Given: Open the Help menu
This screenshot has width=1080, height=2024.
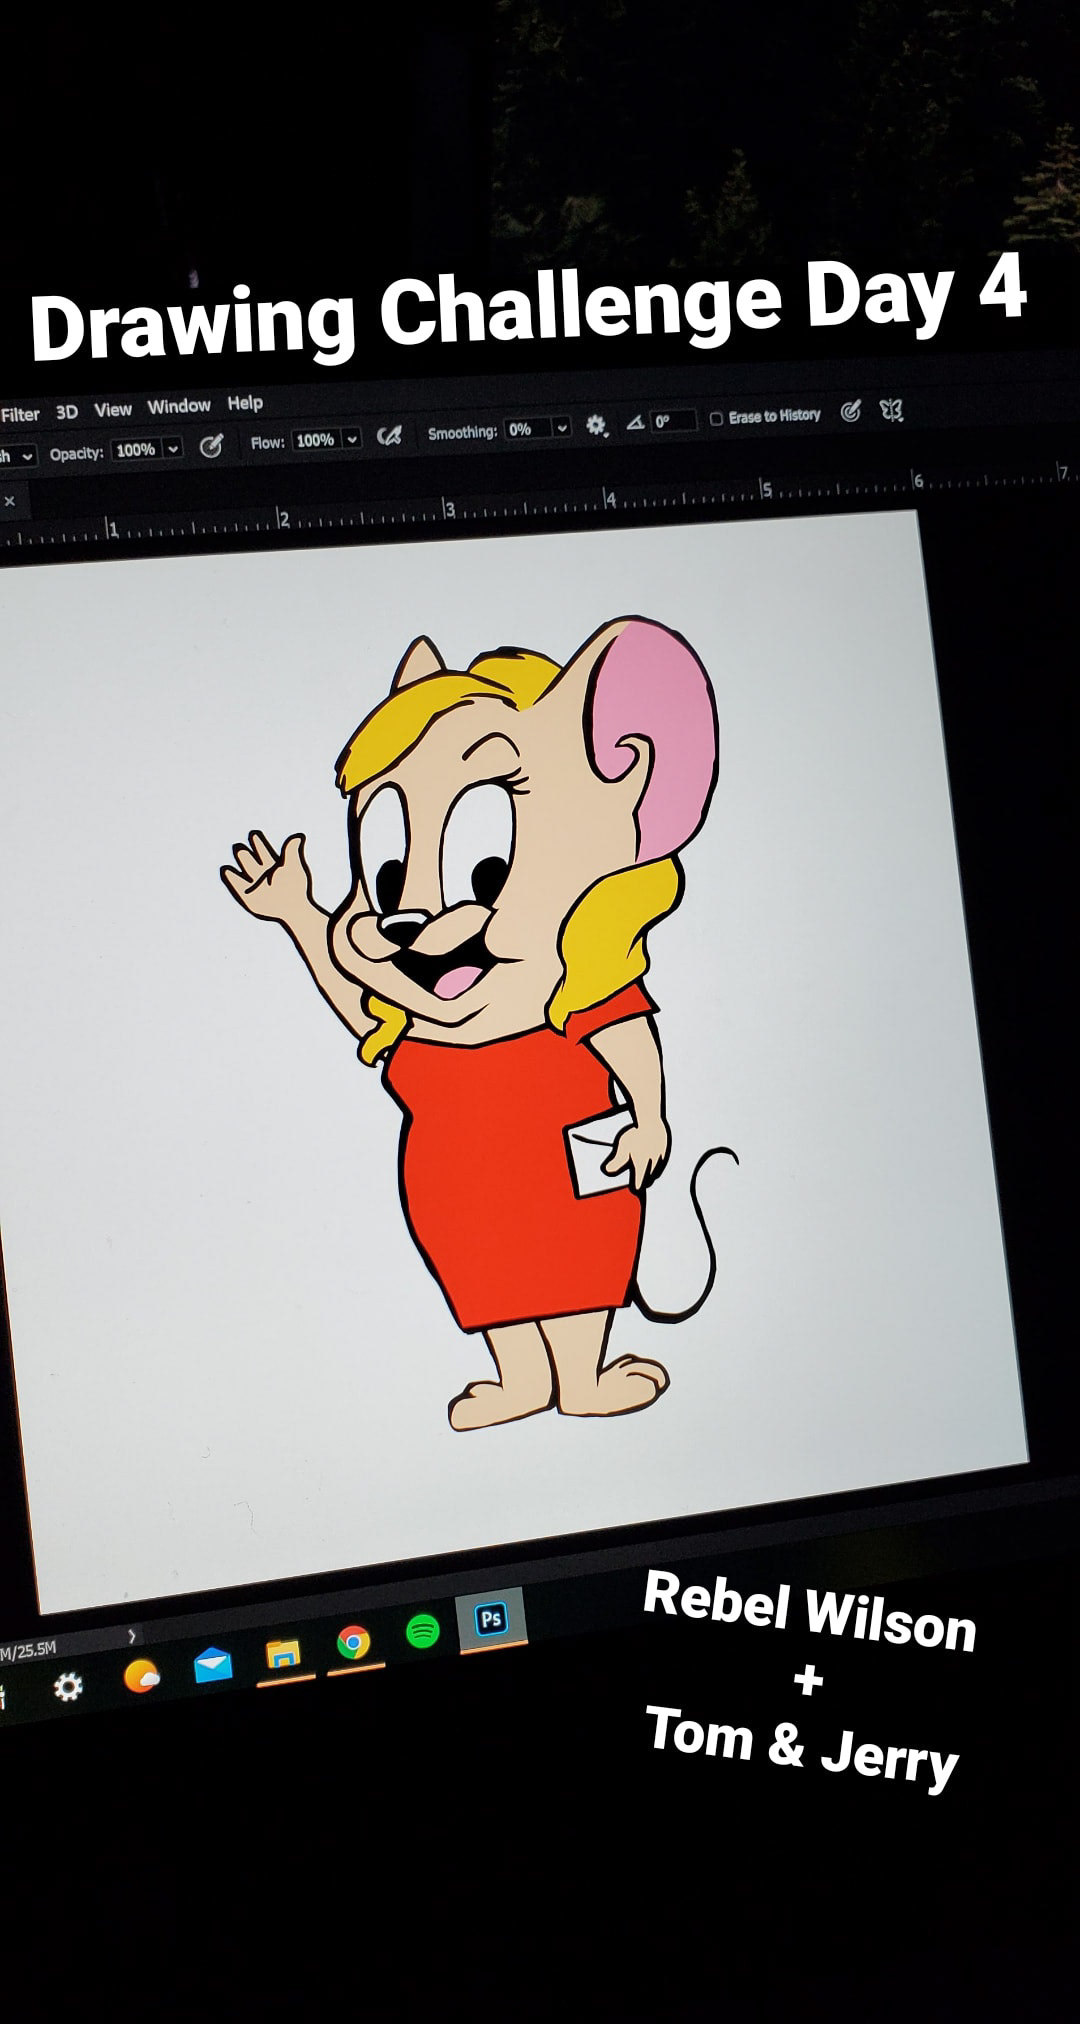Looking at the screenshot, I should (245, 403).
